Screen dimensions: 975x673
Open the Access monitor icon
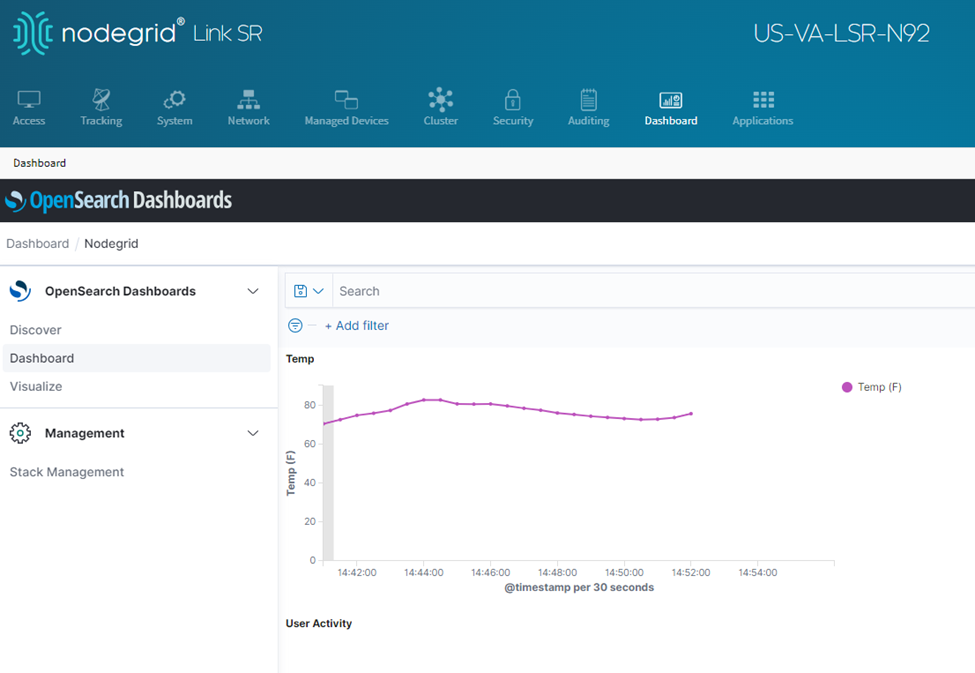[x=29, y=99]
